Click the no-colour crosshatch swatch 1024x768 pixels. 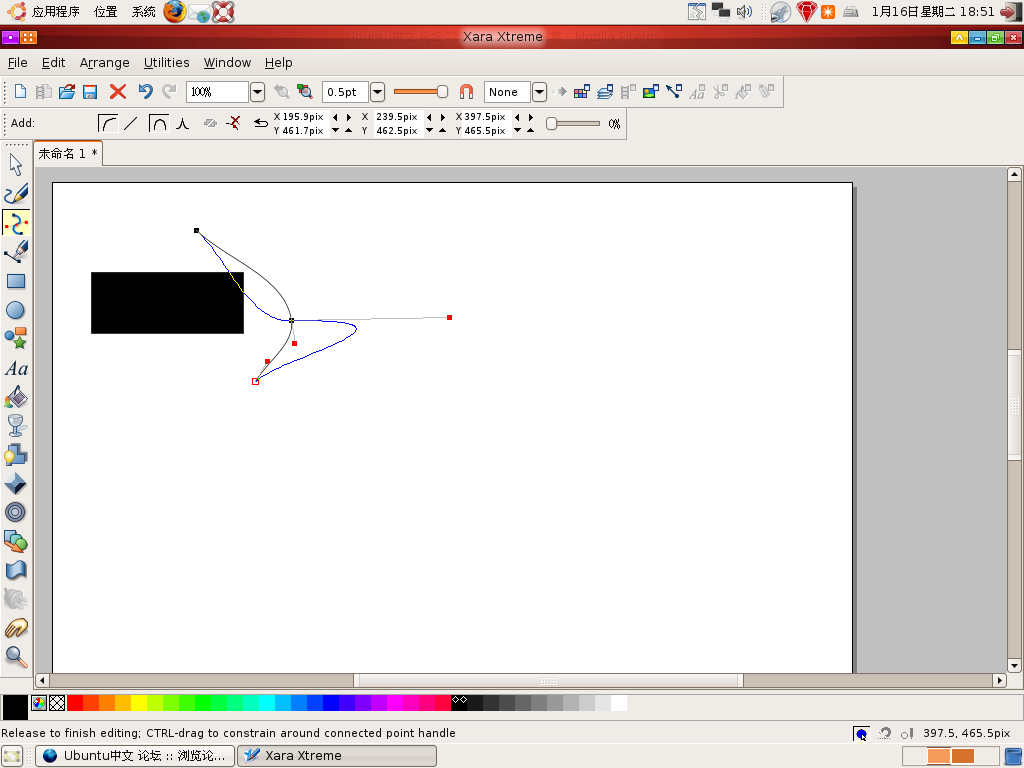coord(57,703)
